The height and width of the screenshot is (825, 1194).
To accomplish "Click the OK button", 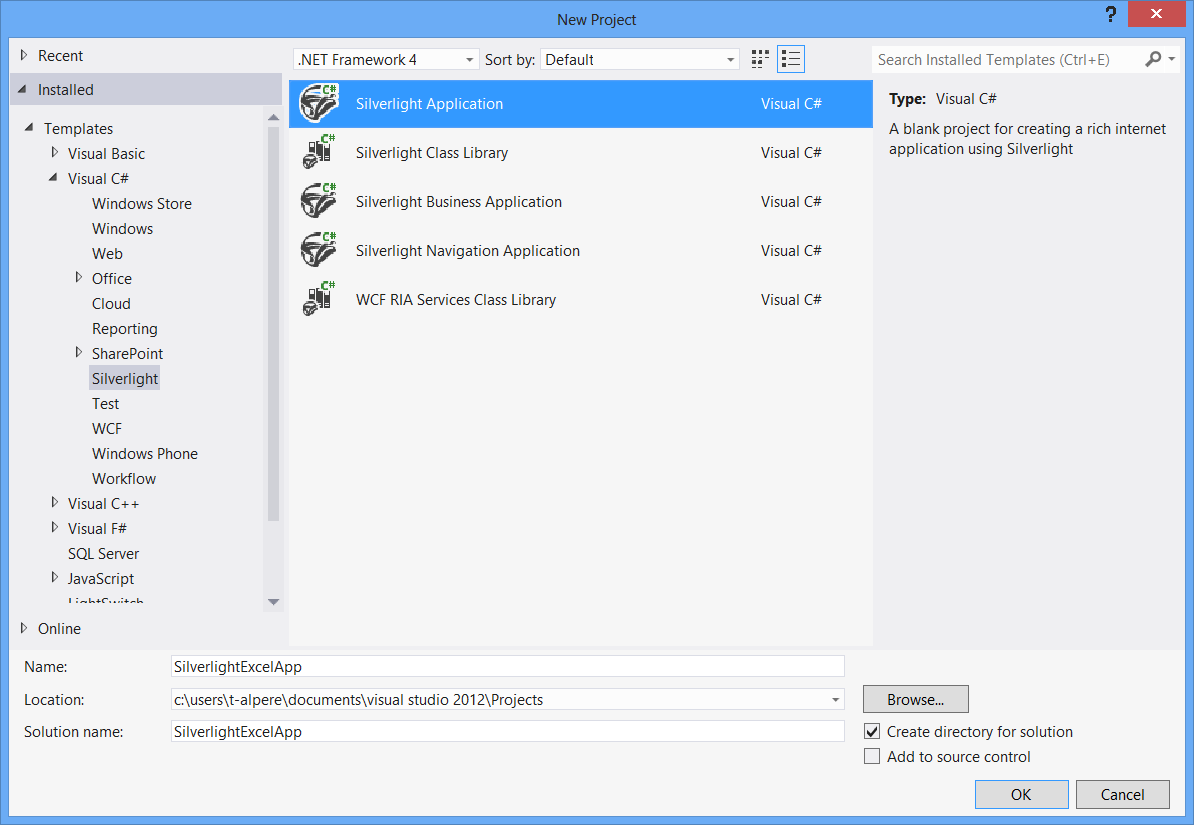I will (x=1021, y=795).
